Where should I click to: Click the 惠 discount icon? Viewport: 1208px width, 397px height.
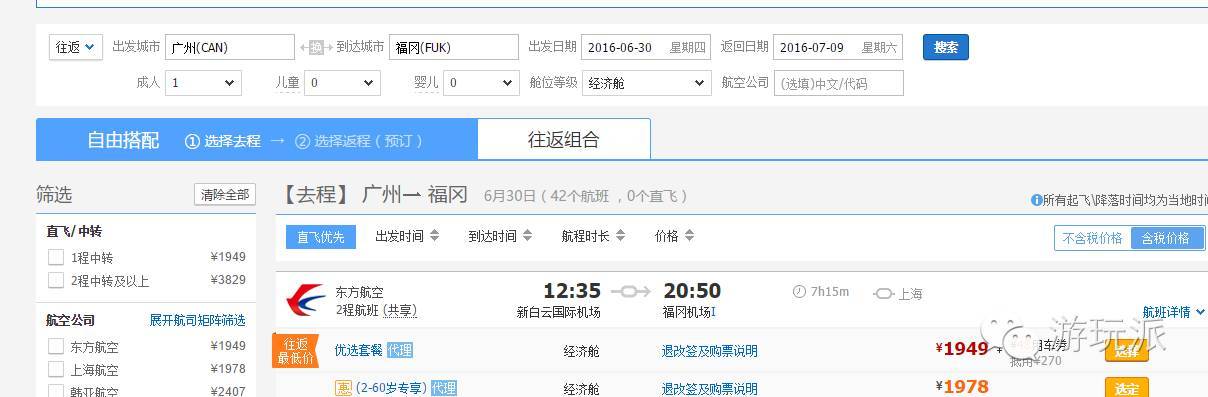click(343, 388)
